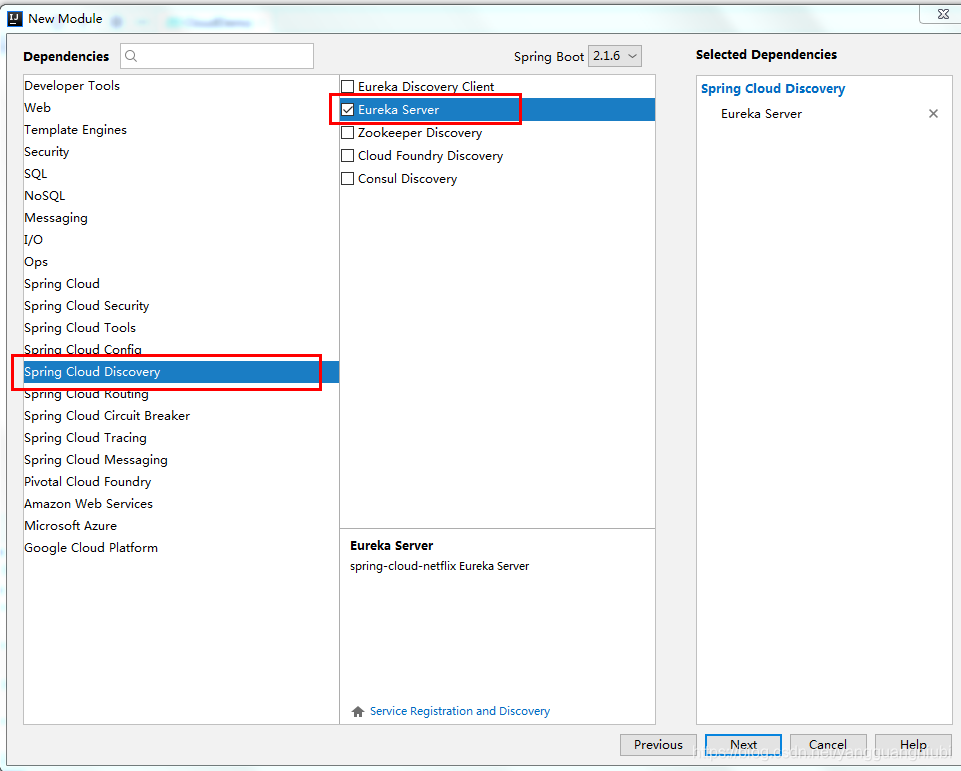Select the NoSQL category

coord(181,196)
